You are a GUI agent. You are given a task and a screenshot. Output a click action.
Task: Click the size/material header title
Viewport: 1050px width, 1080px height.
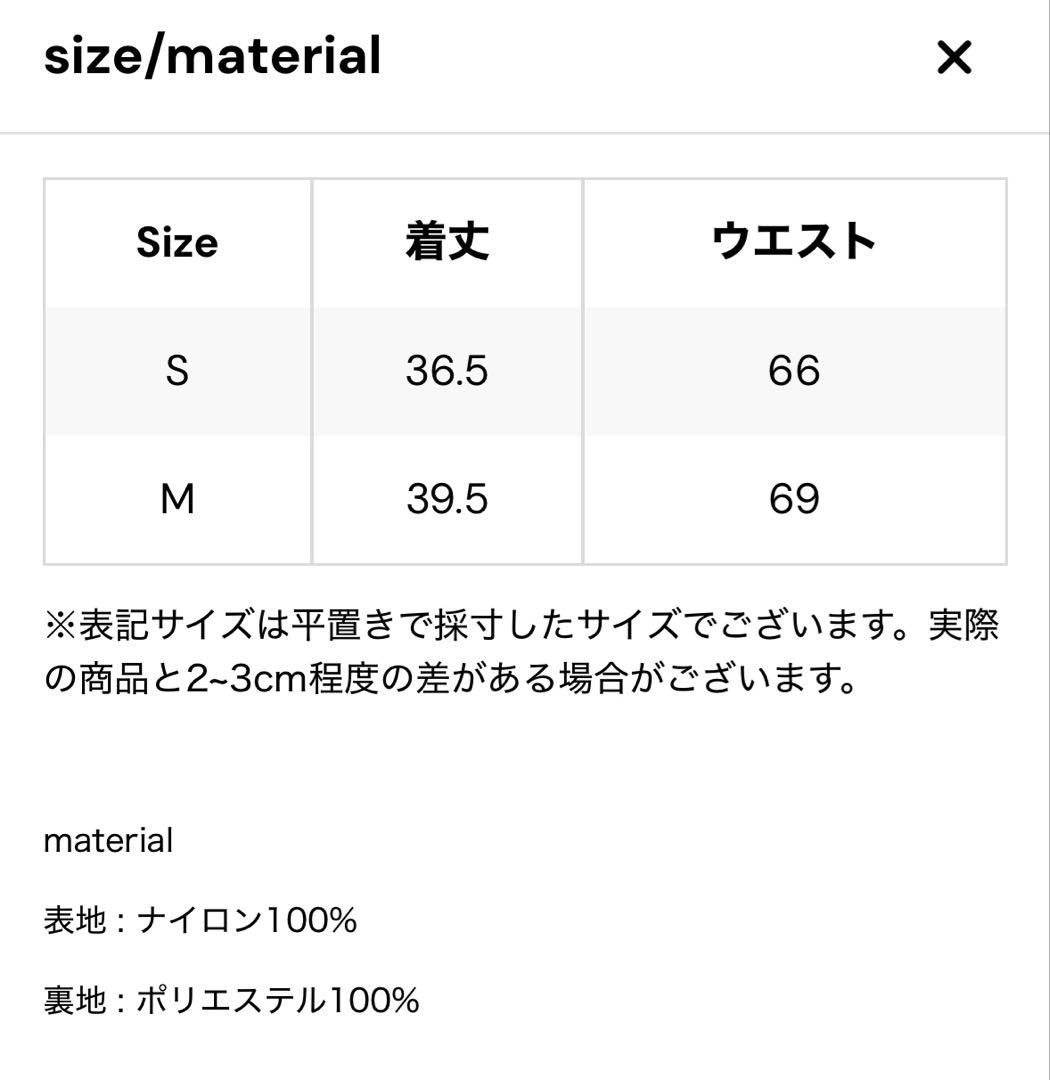pos(210,55)
